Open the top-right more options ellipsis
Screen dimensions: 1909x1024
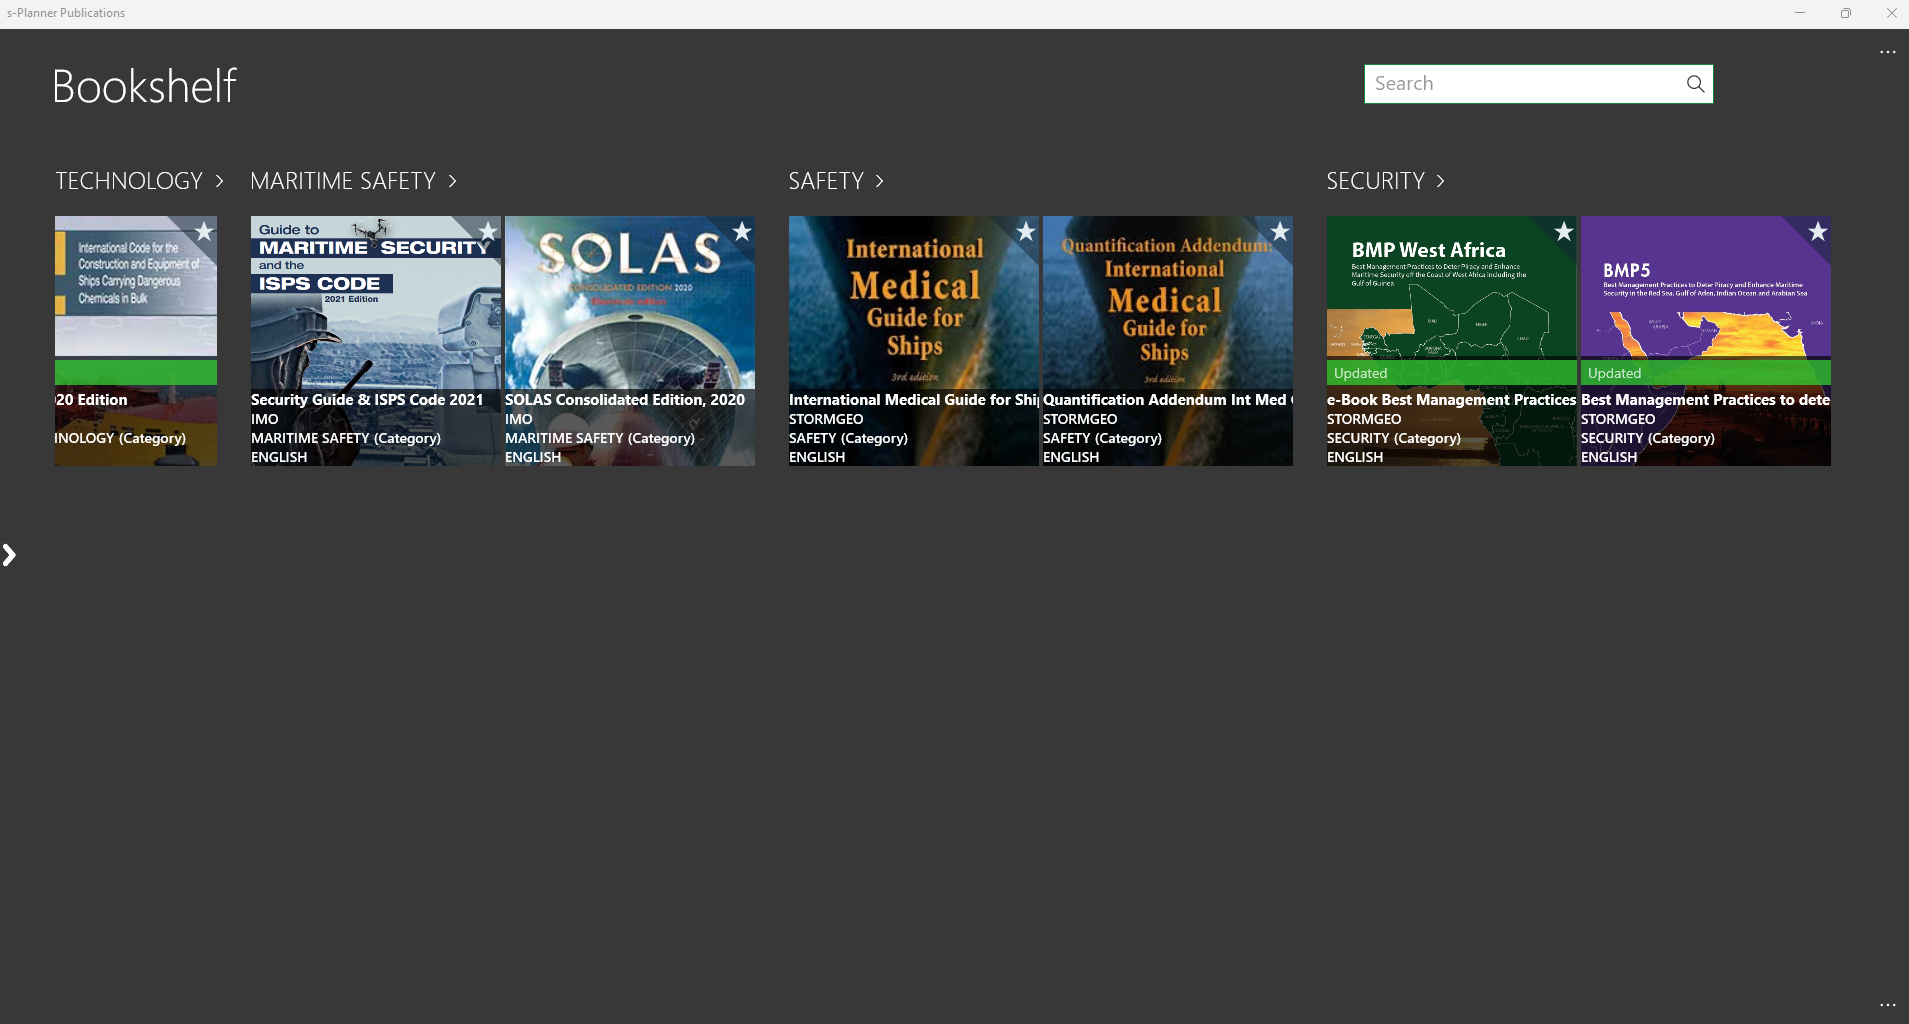pyautogui.click(x=1887, y=52)
